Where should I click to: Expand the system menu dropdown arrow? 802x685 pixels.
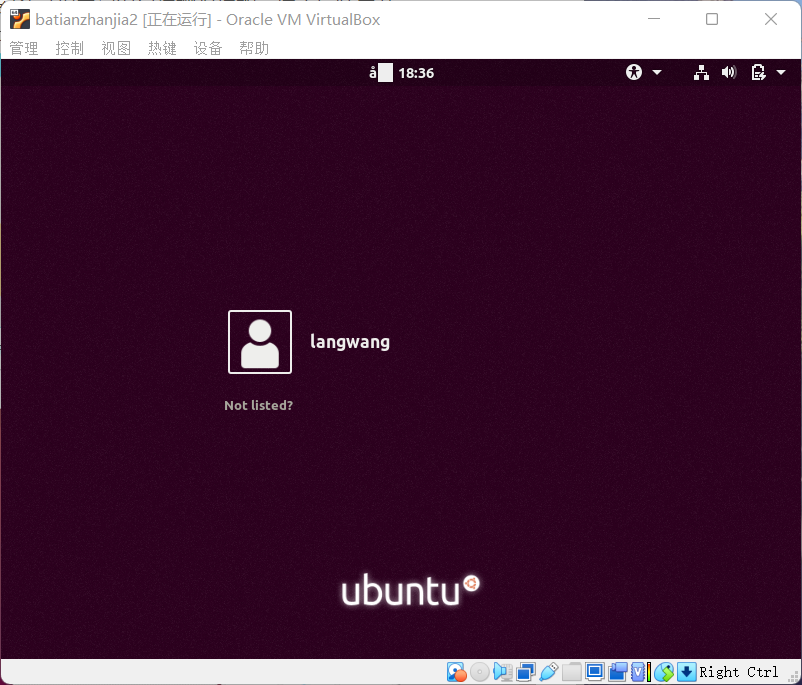pyautogui.click(x=781, y=73)
